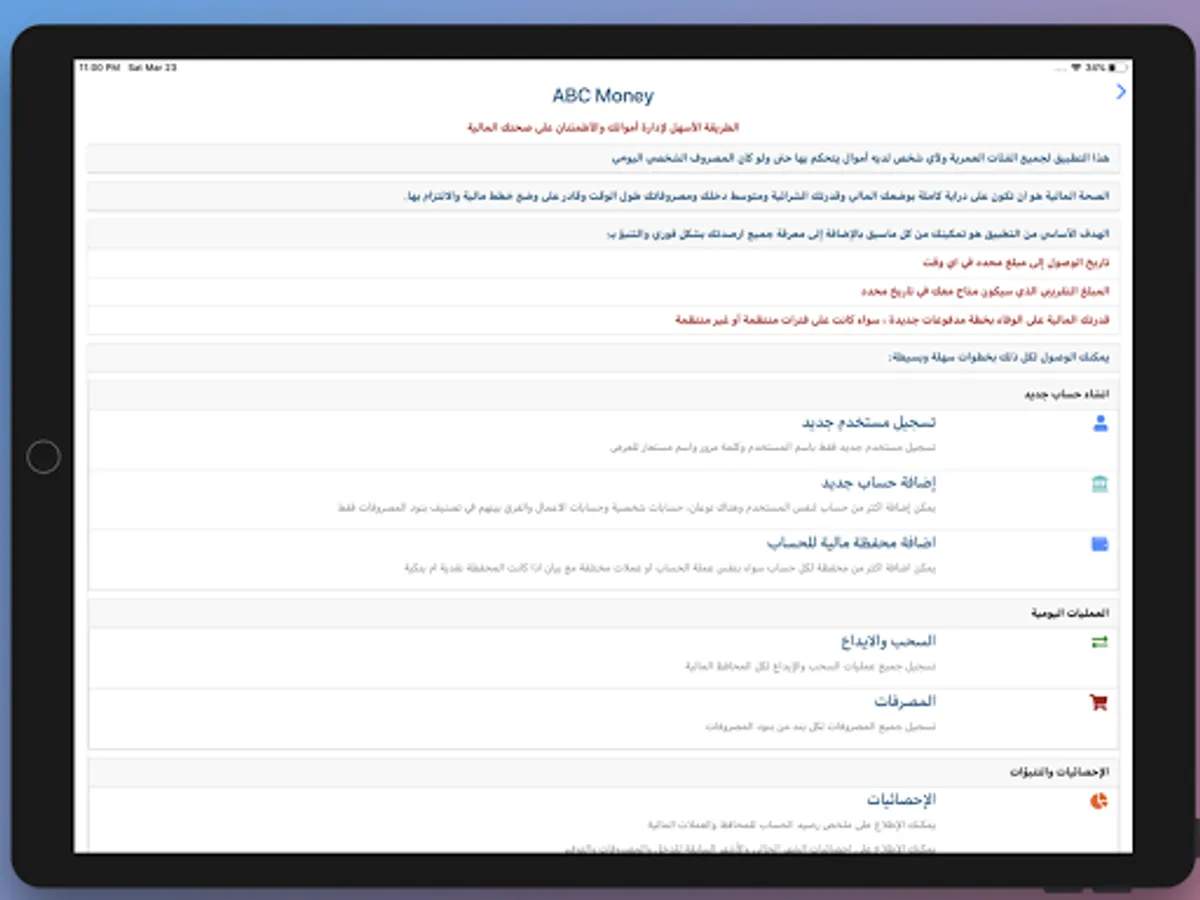Select the 'الإحصائيات والتنبؤات' section header

(1059, 772)
